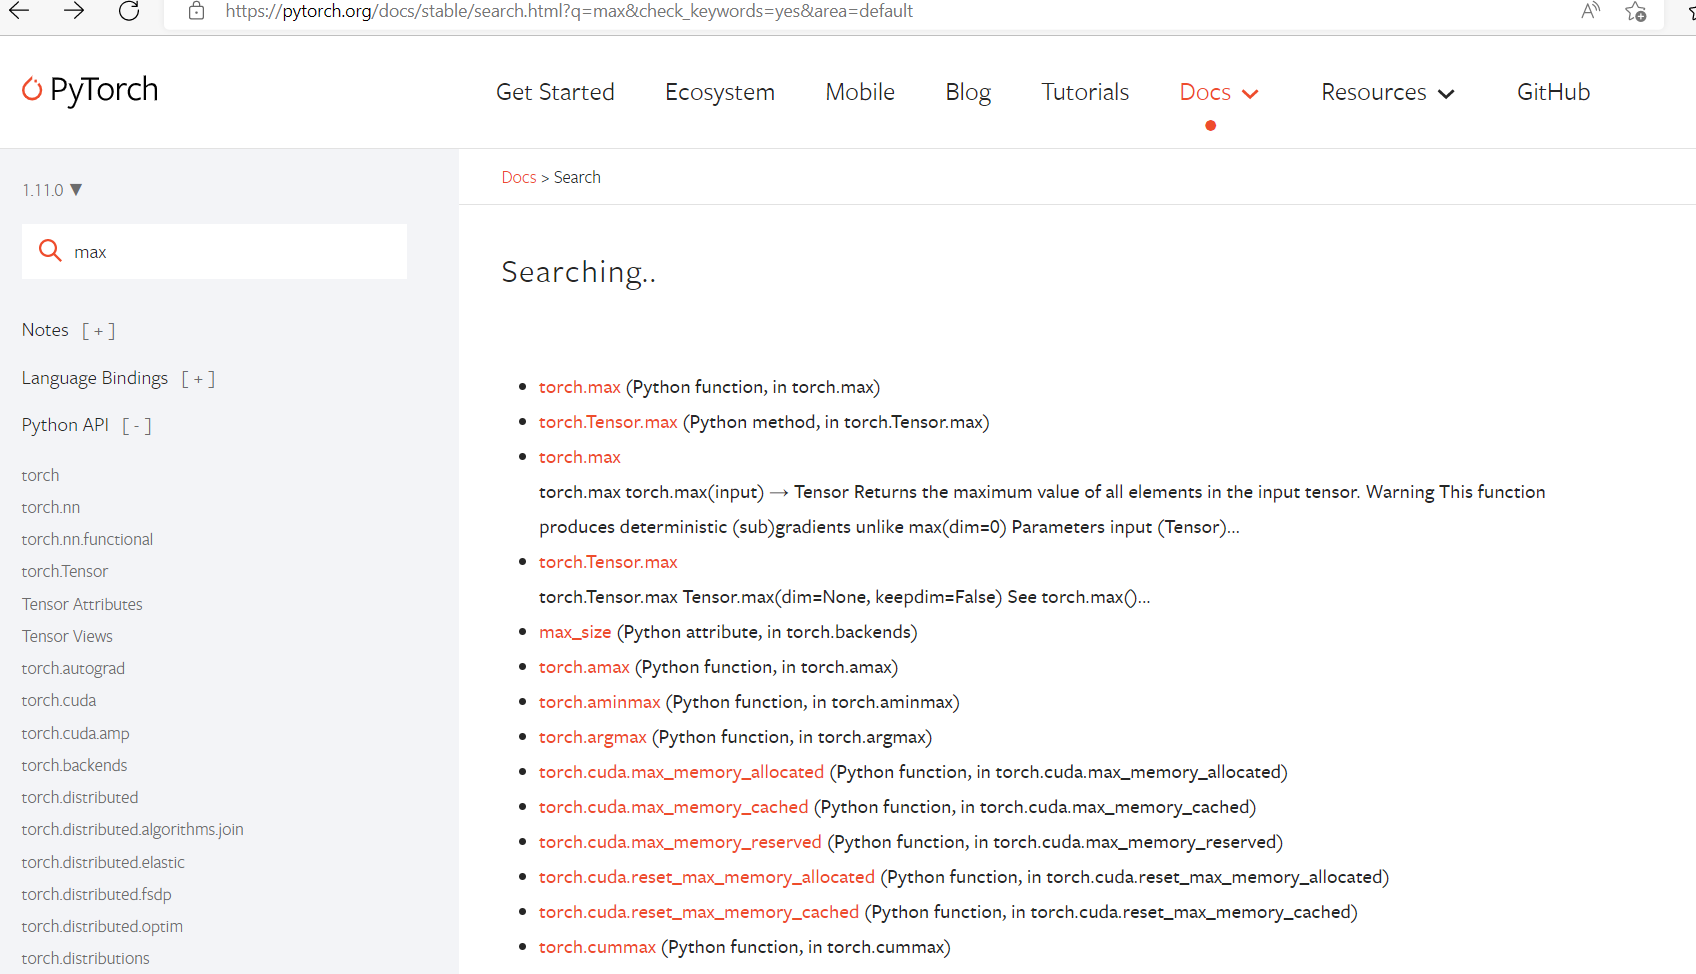Open torch.Tensor.max Python method result
Screen dimensions: 1696x974
coord(608,422)
